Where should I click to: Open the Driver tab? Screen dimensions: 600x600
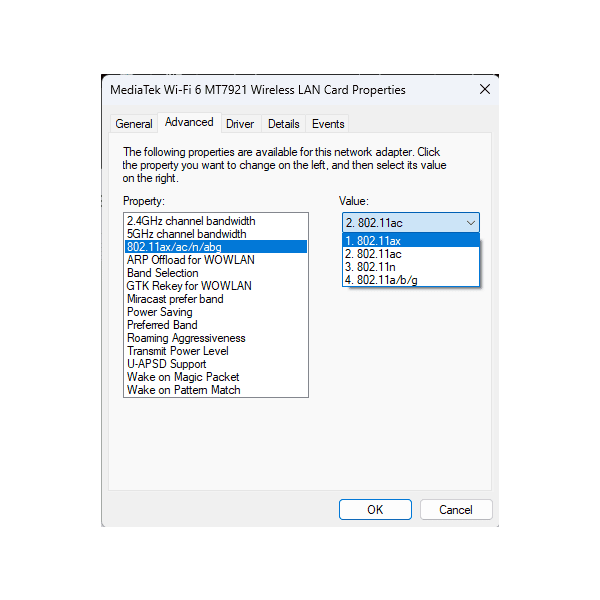240,124
